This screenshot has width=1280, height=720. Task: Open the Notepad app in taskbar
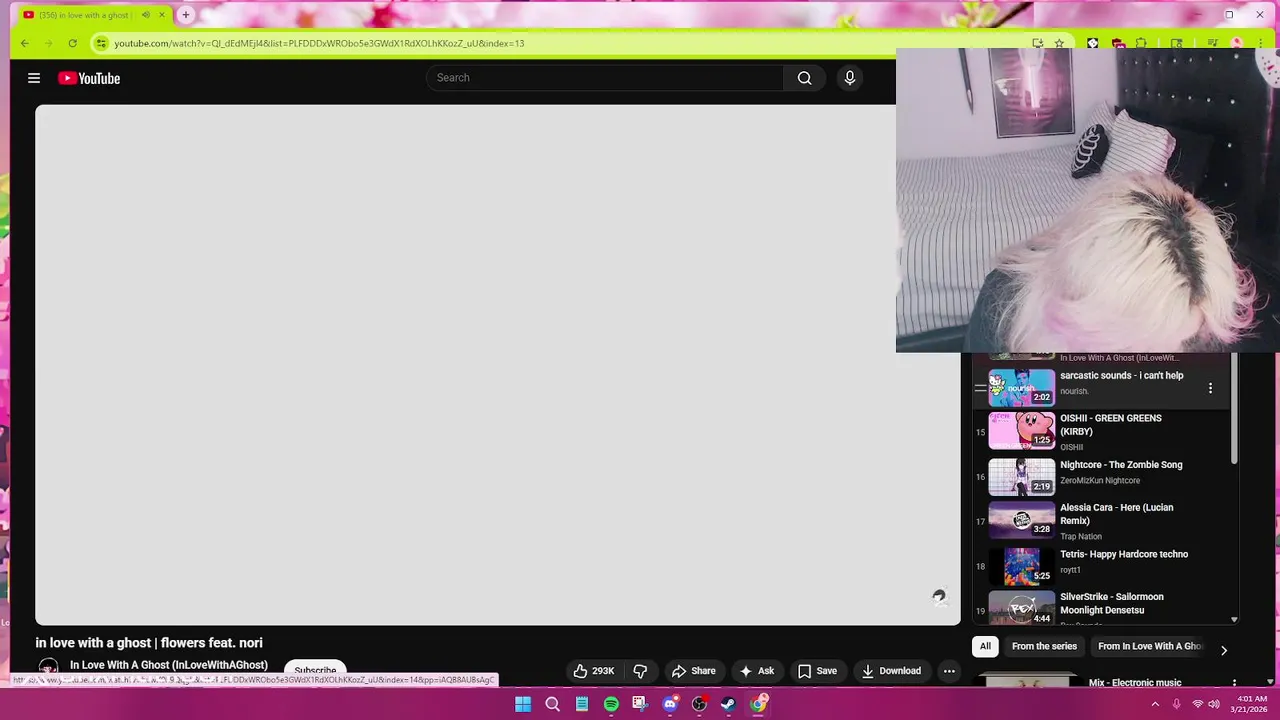[x=582, y=704]
